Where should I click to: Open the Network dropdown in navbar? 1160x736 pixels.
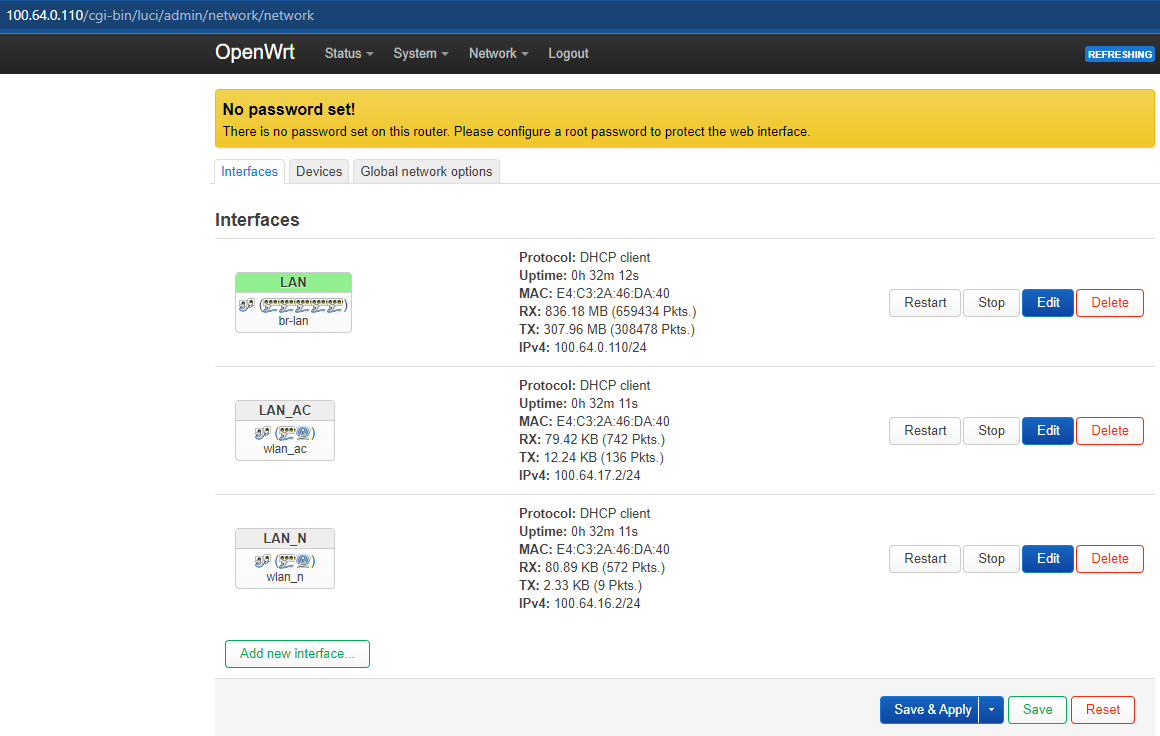pyautogui.click(x=498, y=54)
